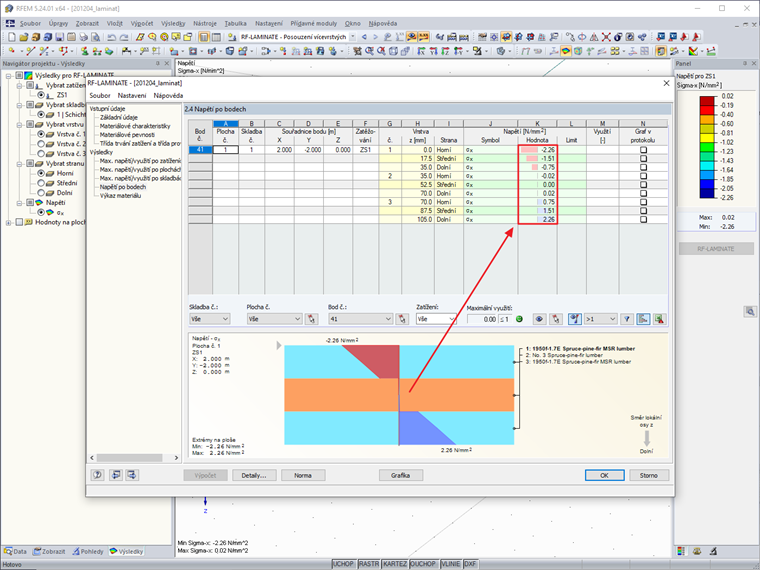Click the result diagram icon beside Excel export
Image resolution: width=760 pixels, height=570 pixels.
point(643,319)
